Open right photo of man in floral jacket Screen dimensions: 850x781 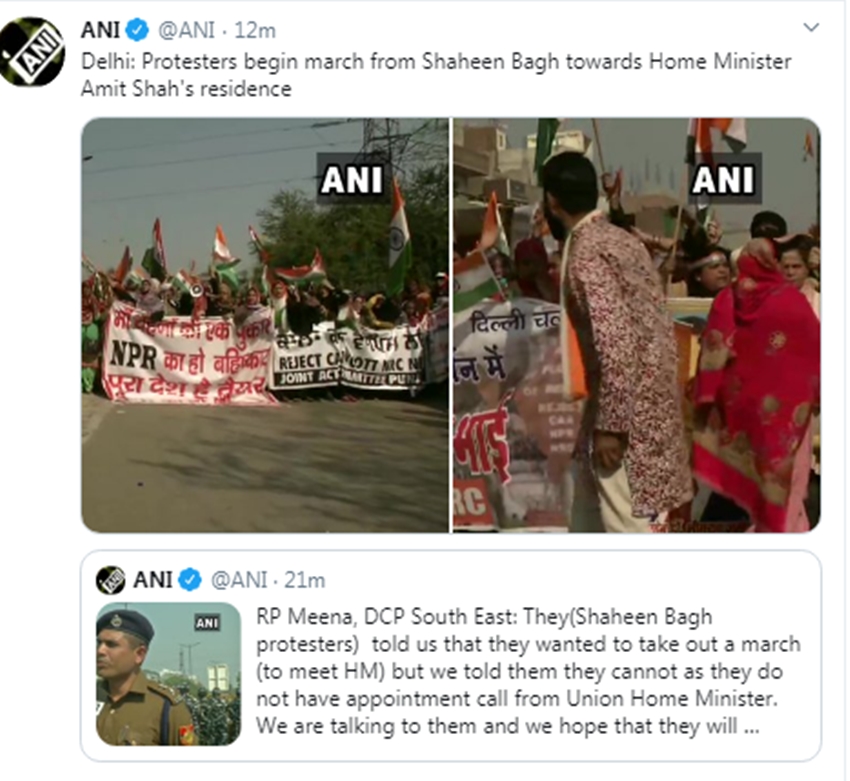coord(636,325)
